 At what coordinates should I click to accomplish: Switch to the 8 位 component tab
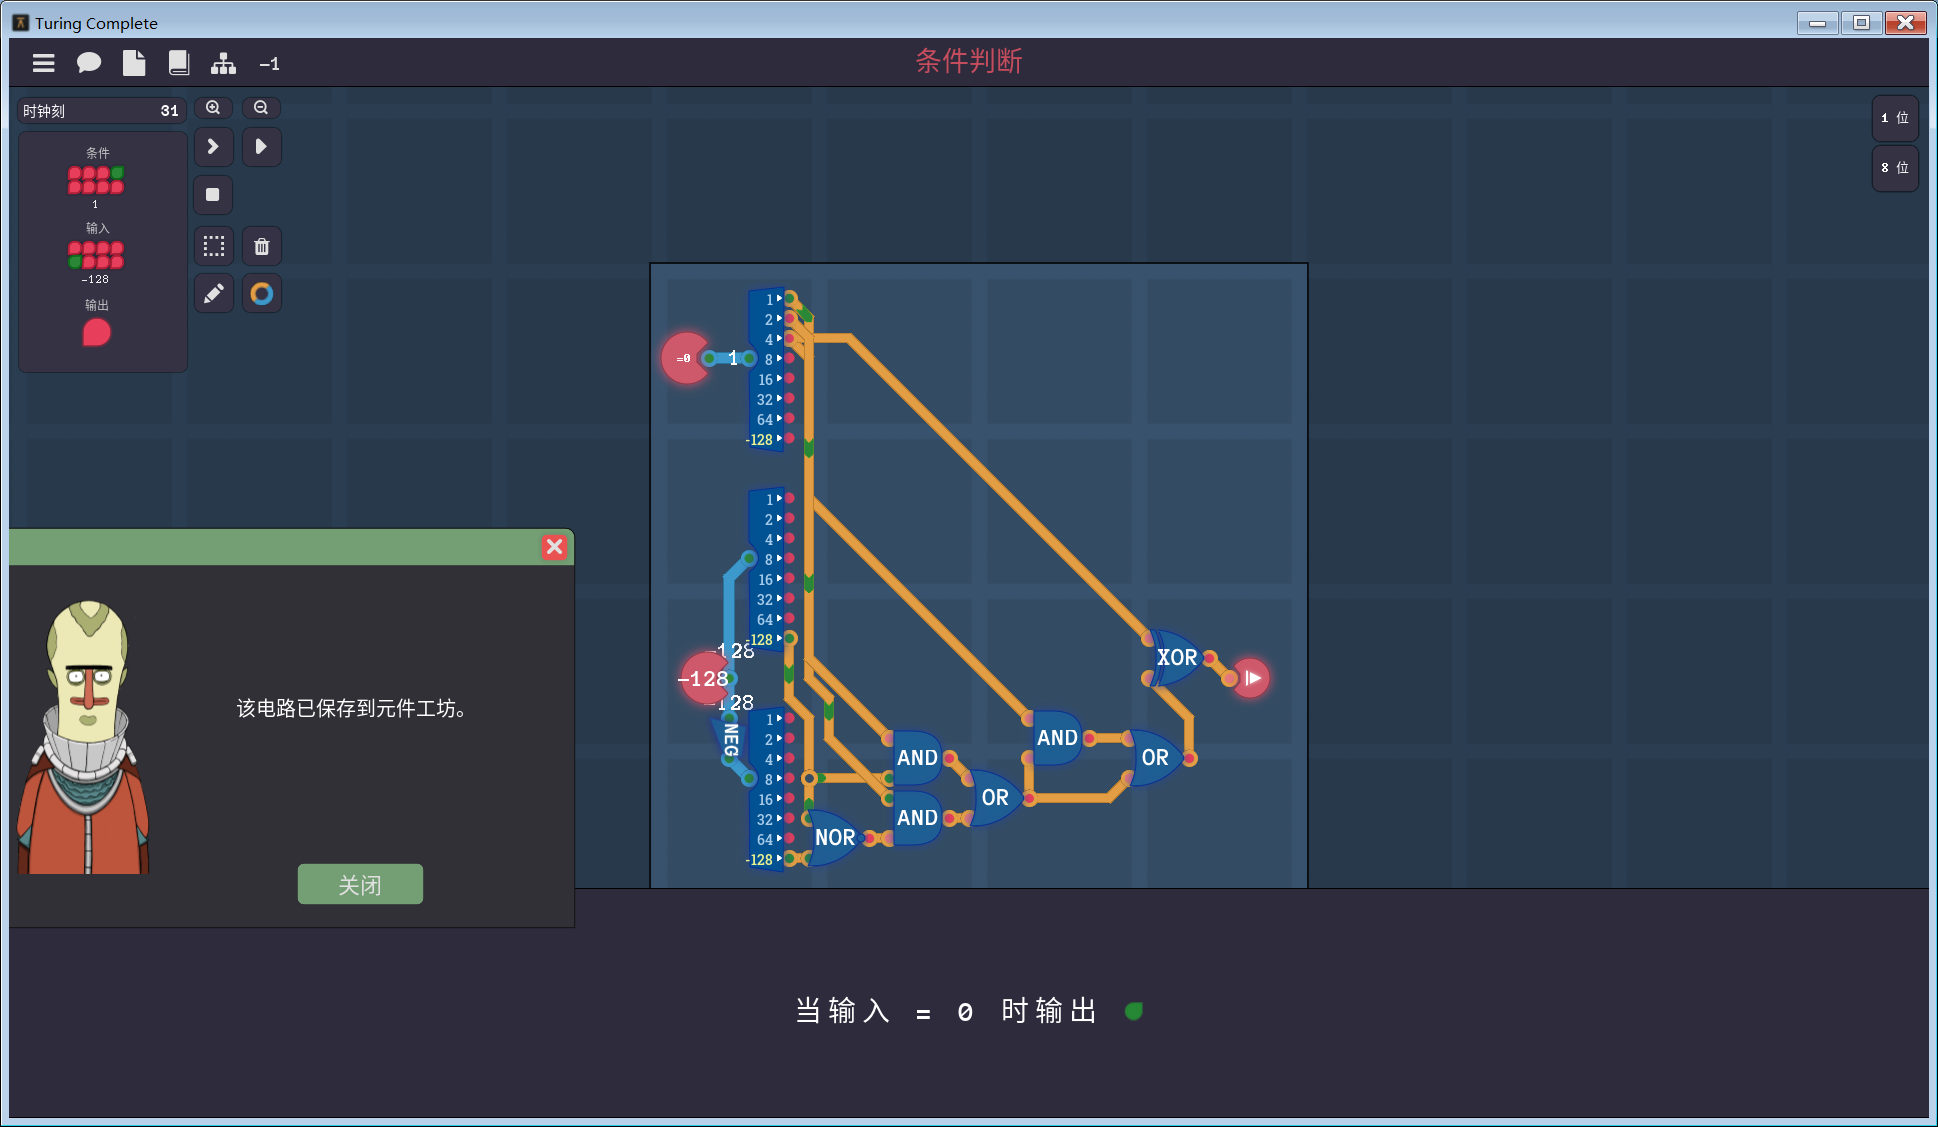coord(1894,168)
